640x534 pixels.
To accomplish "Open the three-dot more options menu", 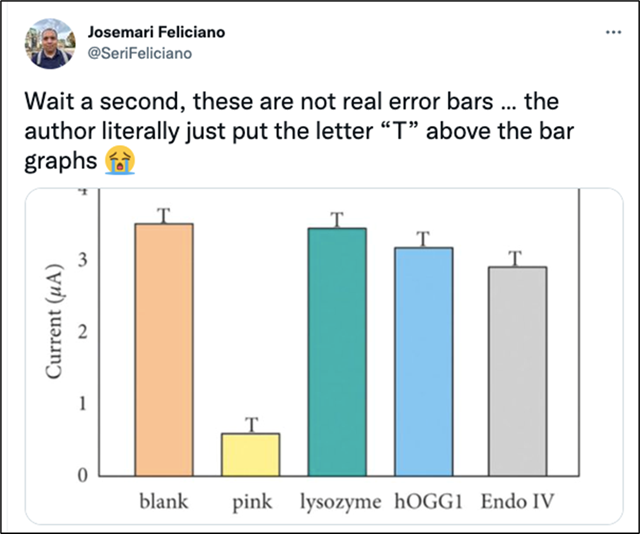I will (613, 32).
